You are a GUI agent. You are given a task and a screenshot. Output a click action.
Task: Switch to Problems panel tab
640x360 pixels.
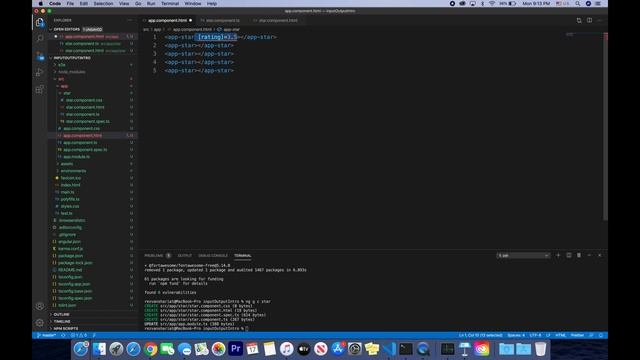click(x=153, y=256)
